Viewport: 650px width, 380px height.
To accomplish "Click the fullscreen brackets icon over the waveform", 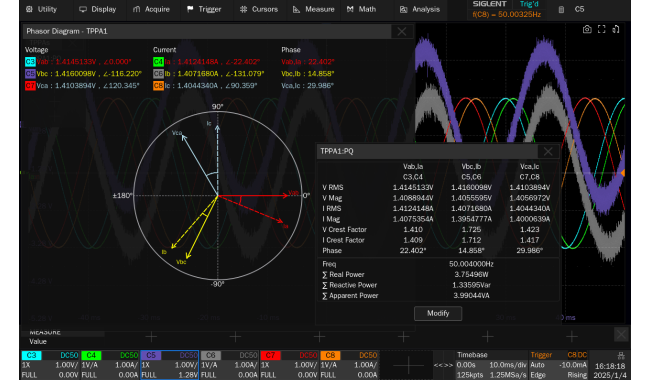I will pos(601,29).
